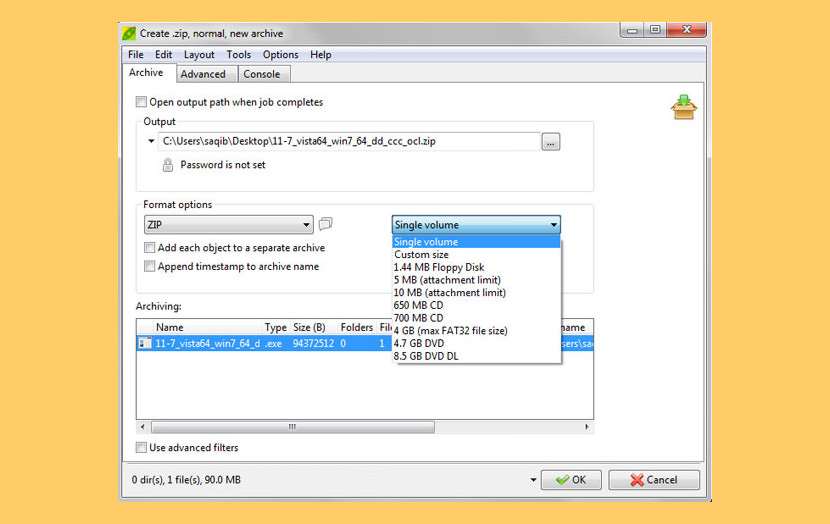Click the file icon of the 11-7_vista64 row

tap(145, 344)
